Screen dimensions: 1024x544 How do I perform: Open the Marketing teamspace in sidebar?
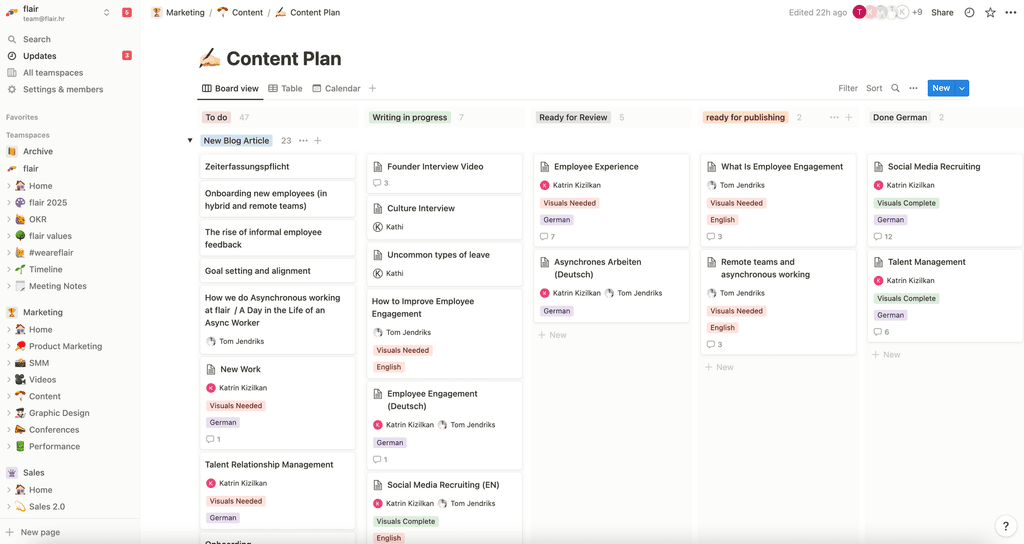(x=43, y=313)
